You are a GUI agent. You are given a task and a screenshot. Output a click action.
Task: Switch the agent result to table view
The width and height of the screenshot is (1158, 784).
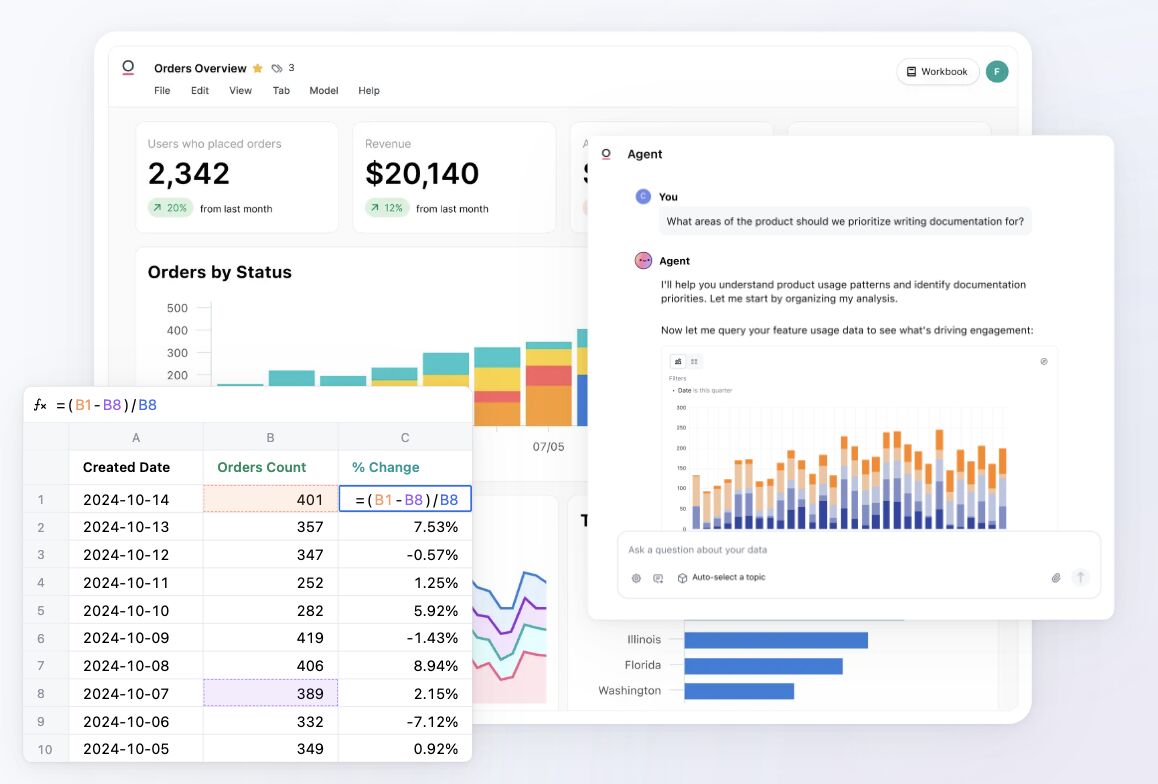(694, 362)
